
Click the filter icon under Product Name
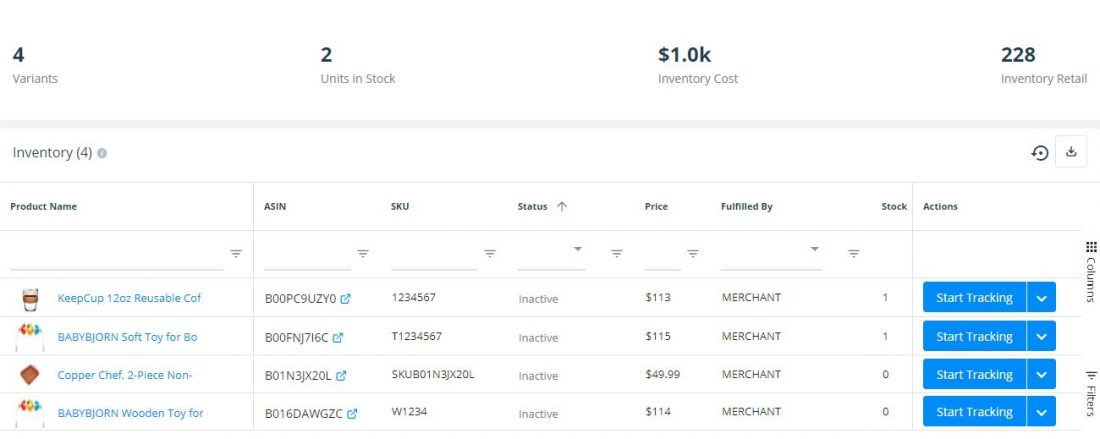point(236,254)
